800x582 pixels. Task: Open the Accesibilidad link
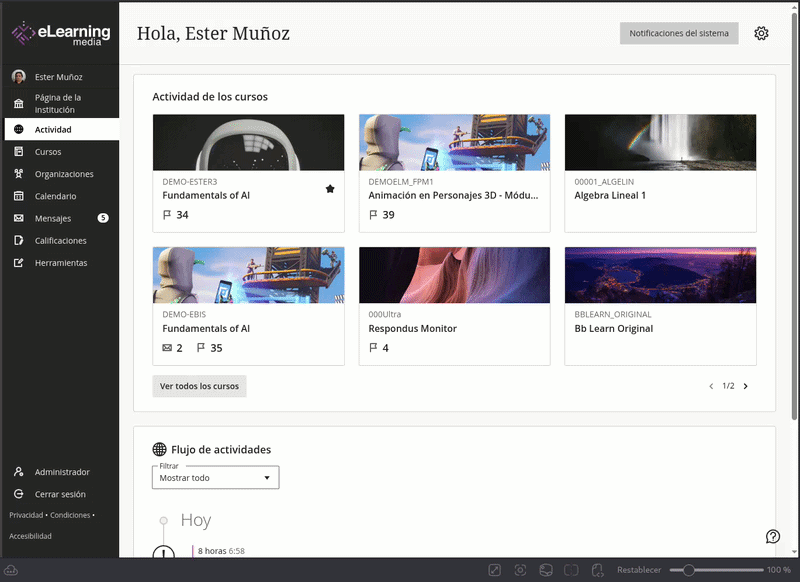30,536
